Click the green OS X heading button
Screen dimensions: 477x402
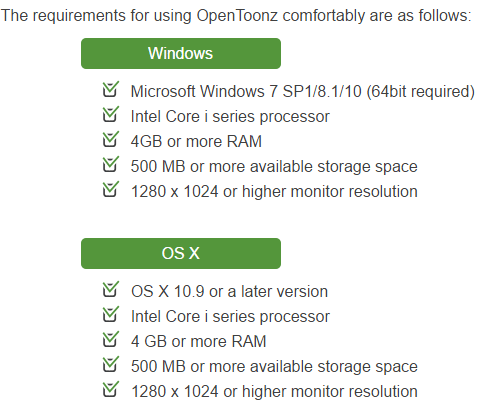coord(181,253)
